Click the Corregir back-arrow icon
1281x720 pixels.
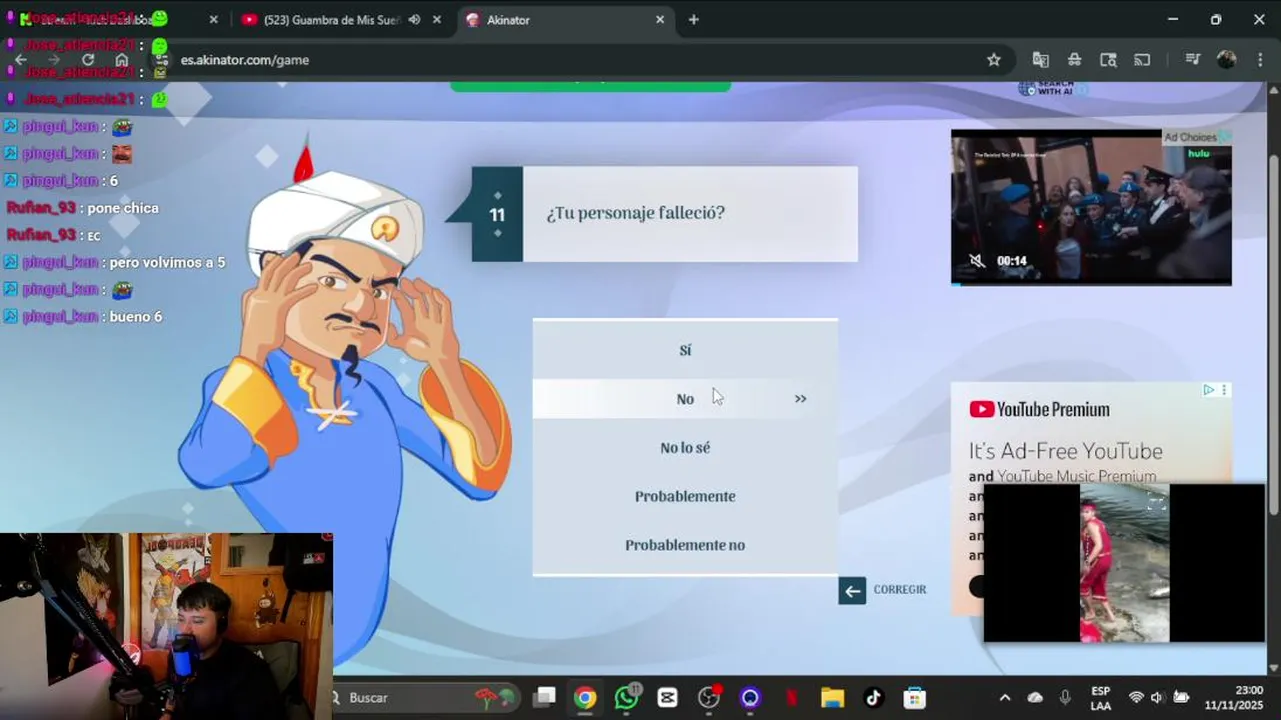coord(852,590)
